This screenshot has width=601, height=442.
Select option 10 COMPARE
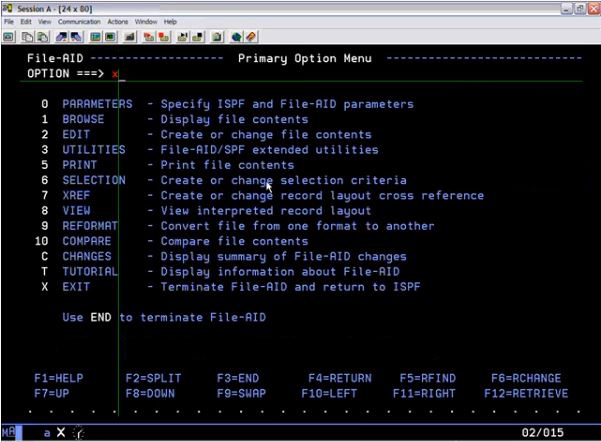pyautogui.click(x=73, y=241)
